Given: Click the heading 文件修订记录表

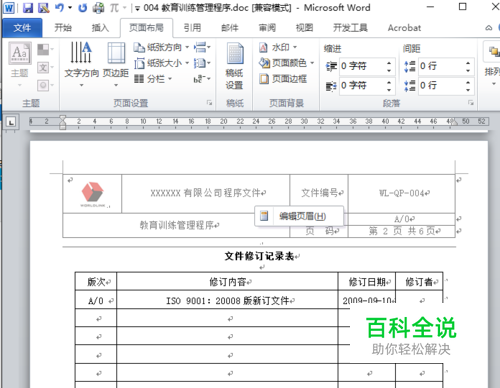Looking at the screenshot, I should click(x=259, y=256).
